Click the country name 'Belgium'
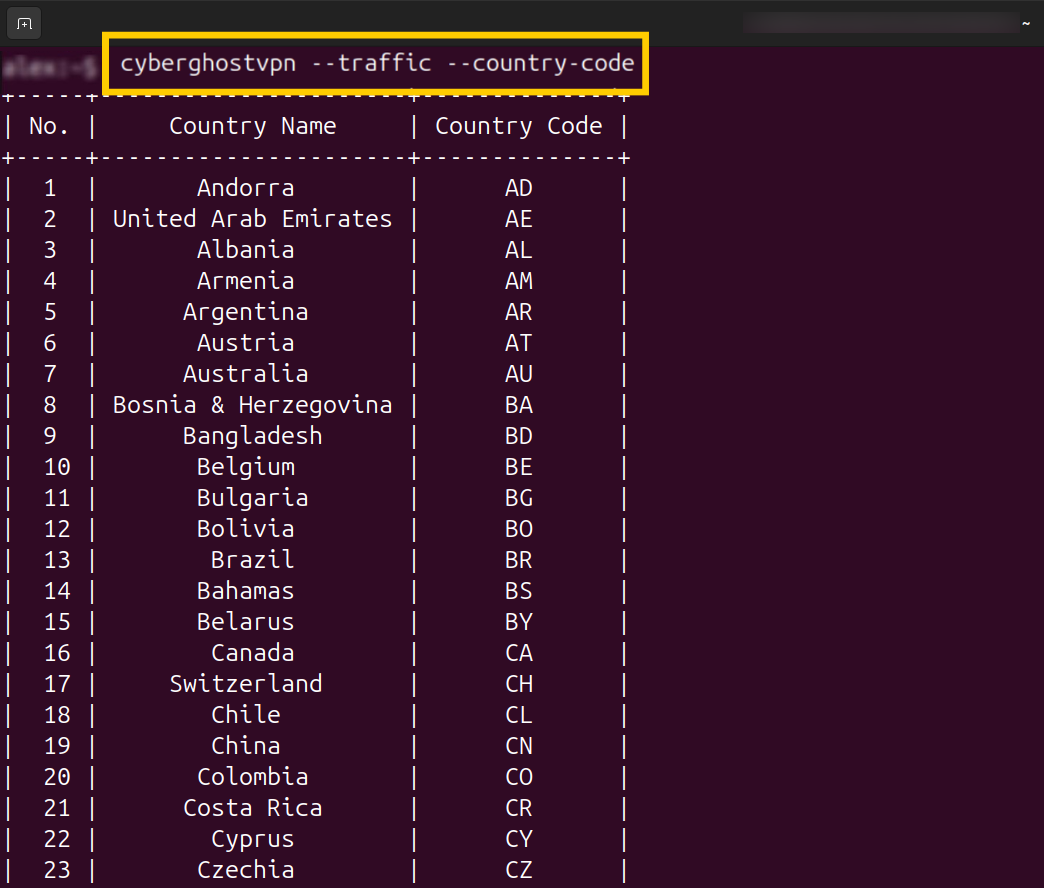The image size is (1044, 888). tap(246, 467)
